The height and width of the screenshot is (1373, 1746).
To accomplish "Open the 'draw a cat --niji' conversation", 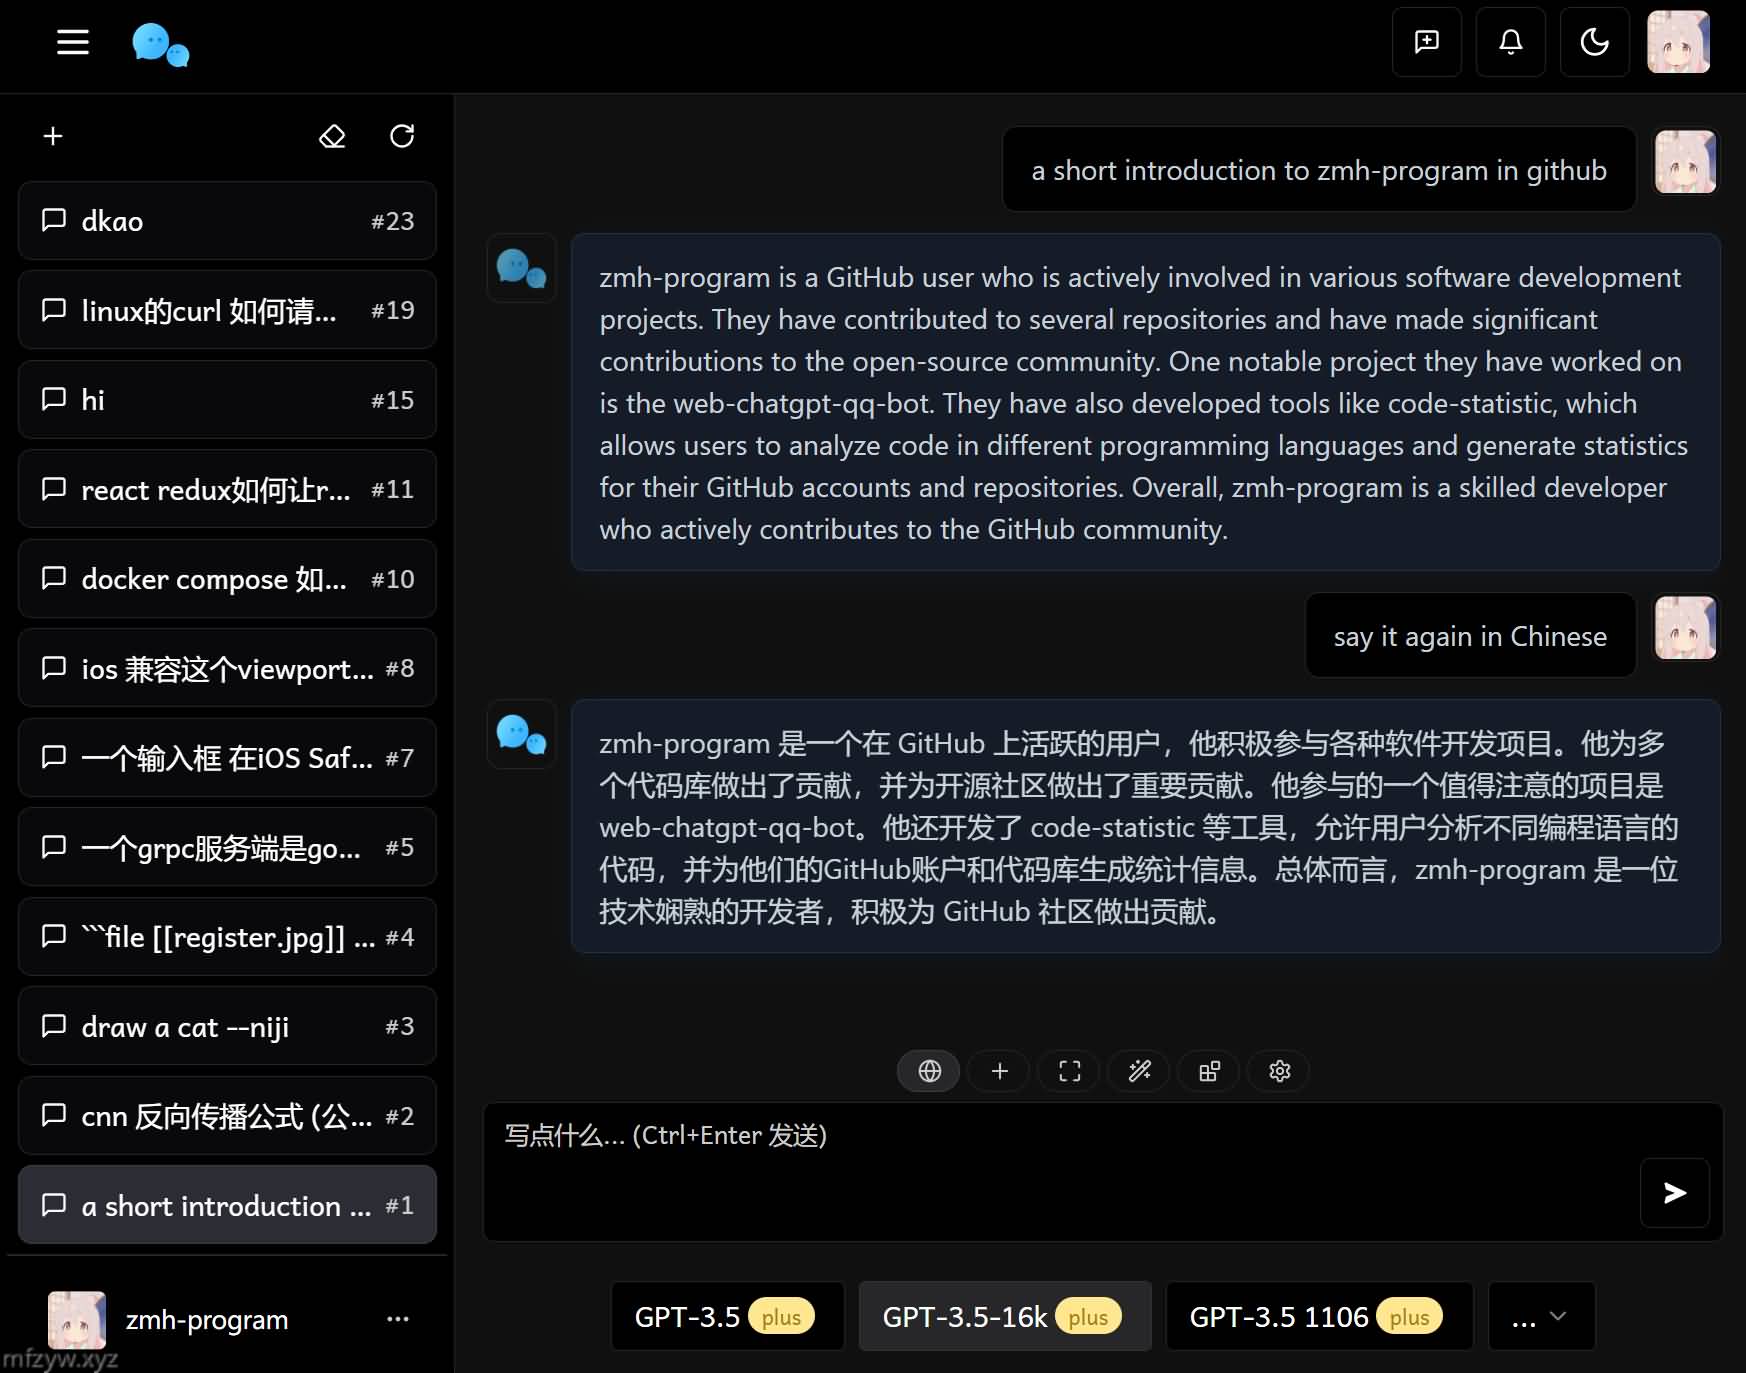I will [x=227, y=1027].
